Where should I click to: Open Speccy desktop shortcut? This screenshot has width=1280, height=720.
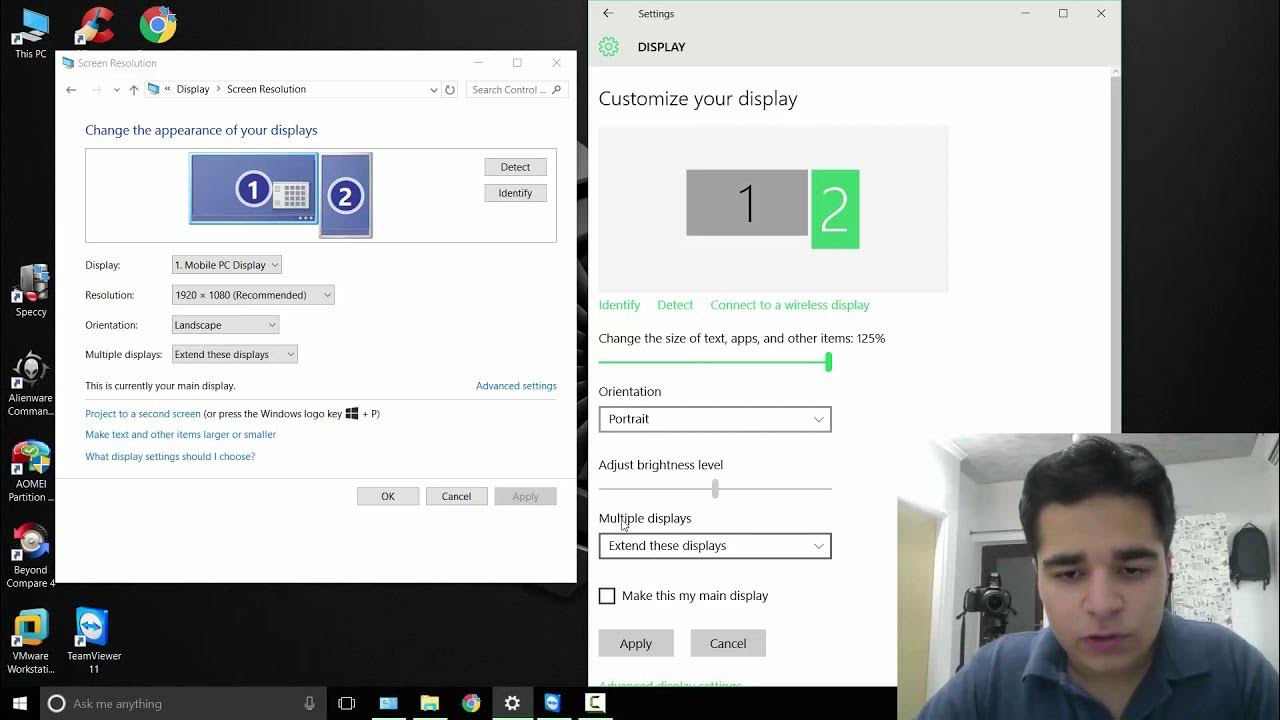31,291
